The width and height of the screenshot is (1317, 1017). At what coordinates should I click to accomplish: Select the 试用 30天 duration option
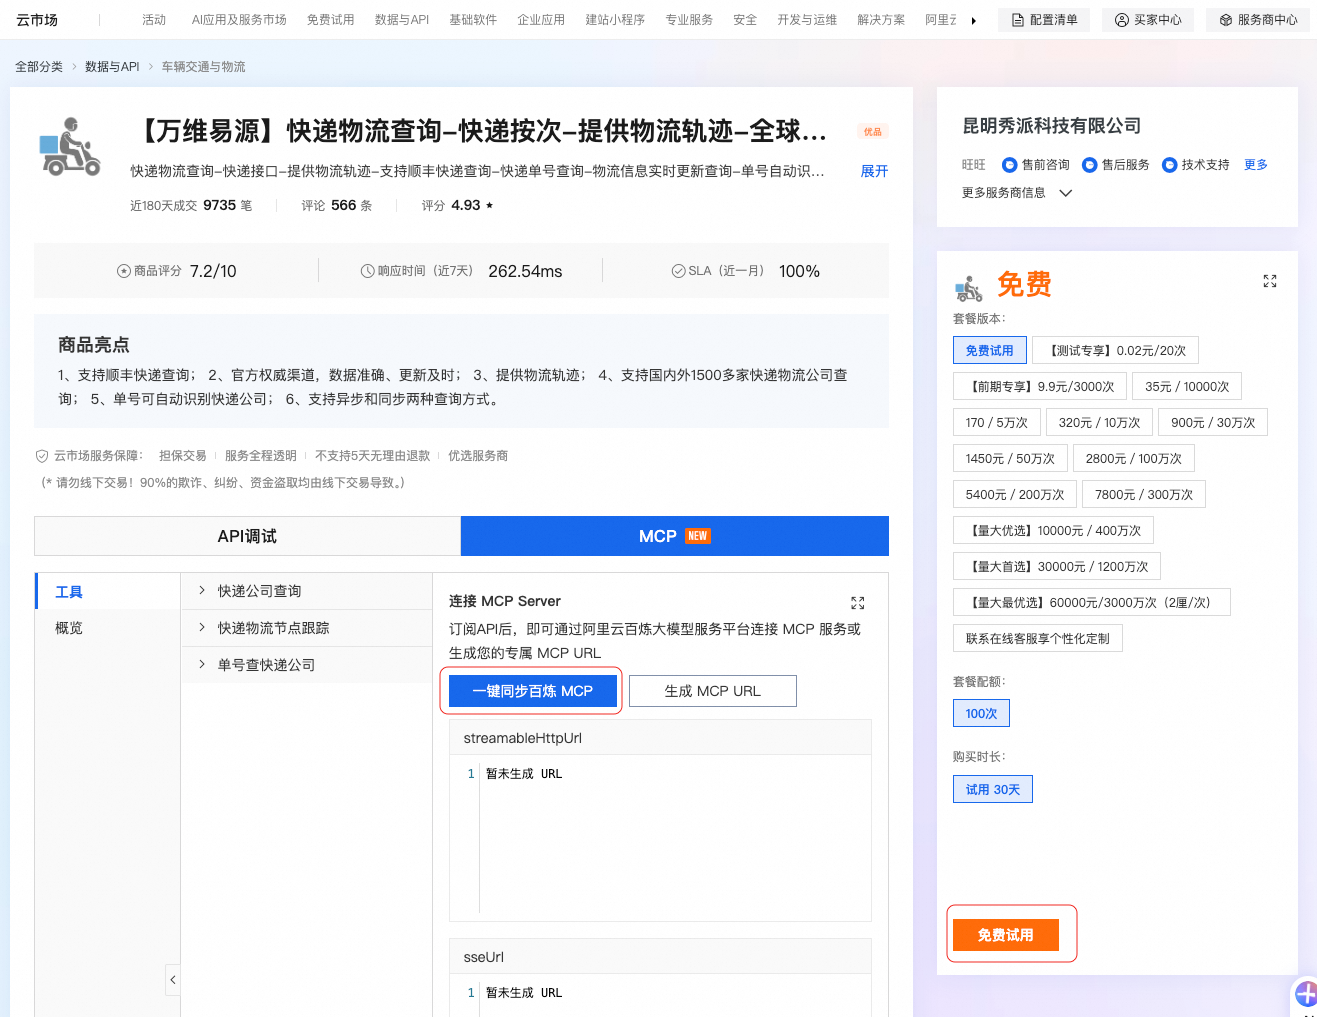(x=993, y=789)
